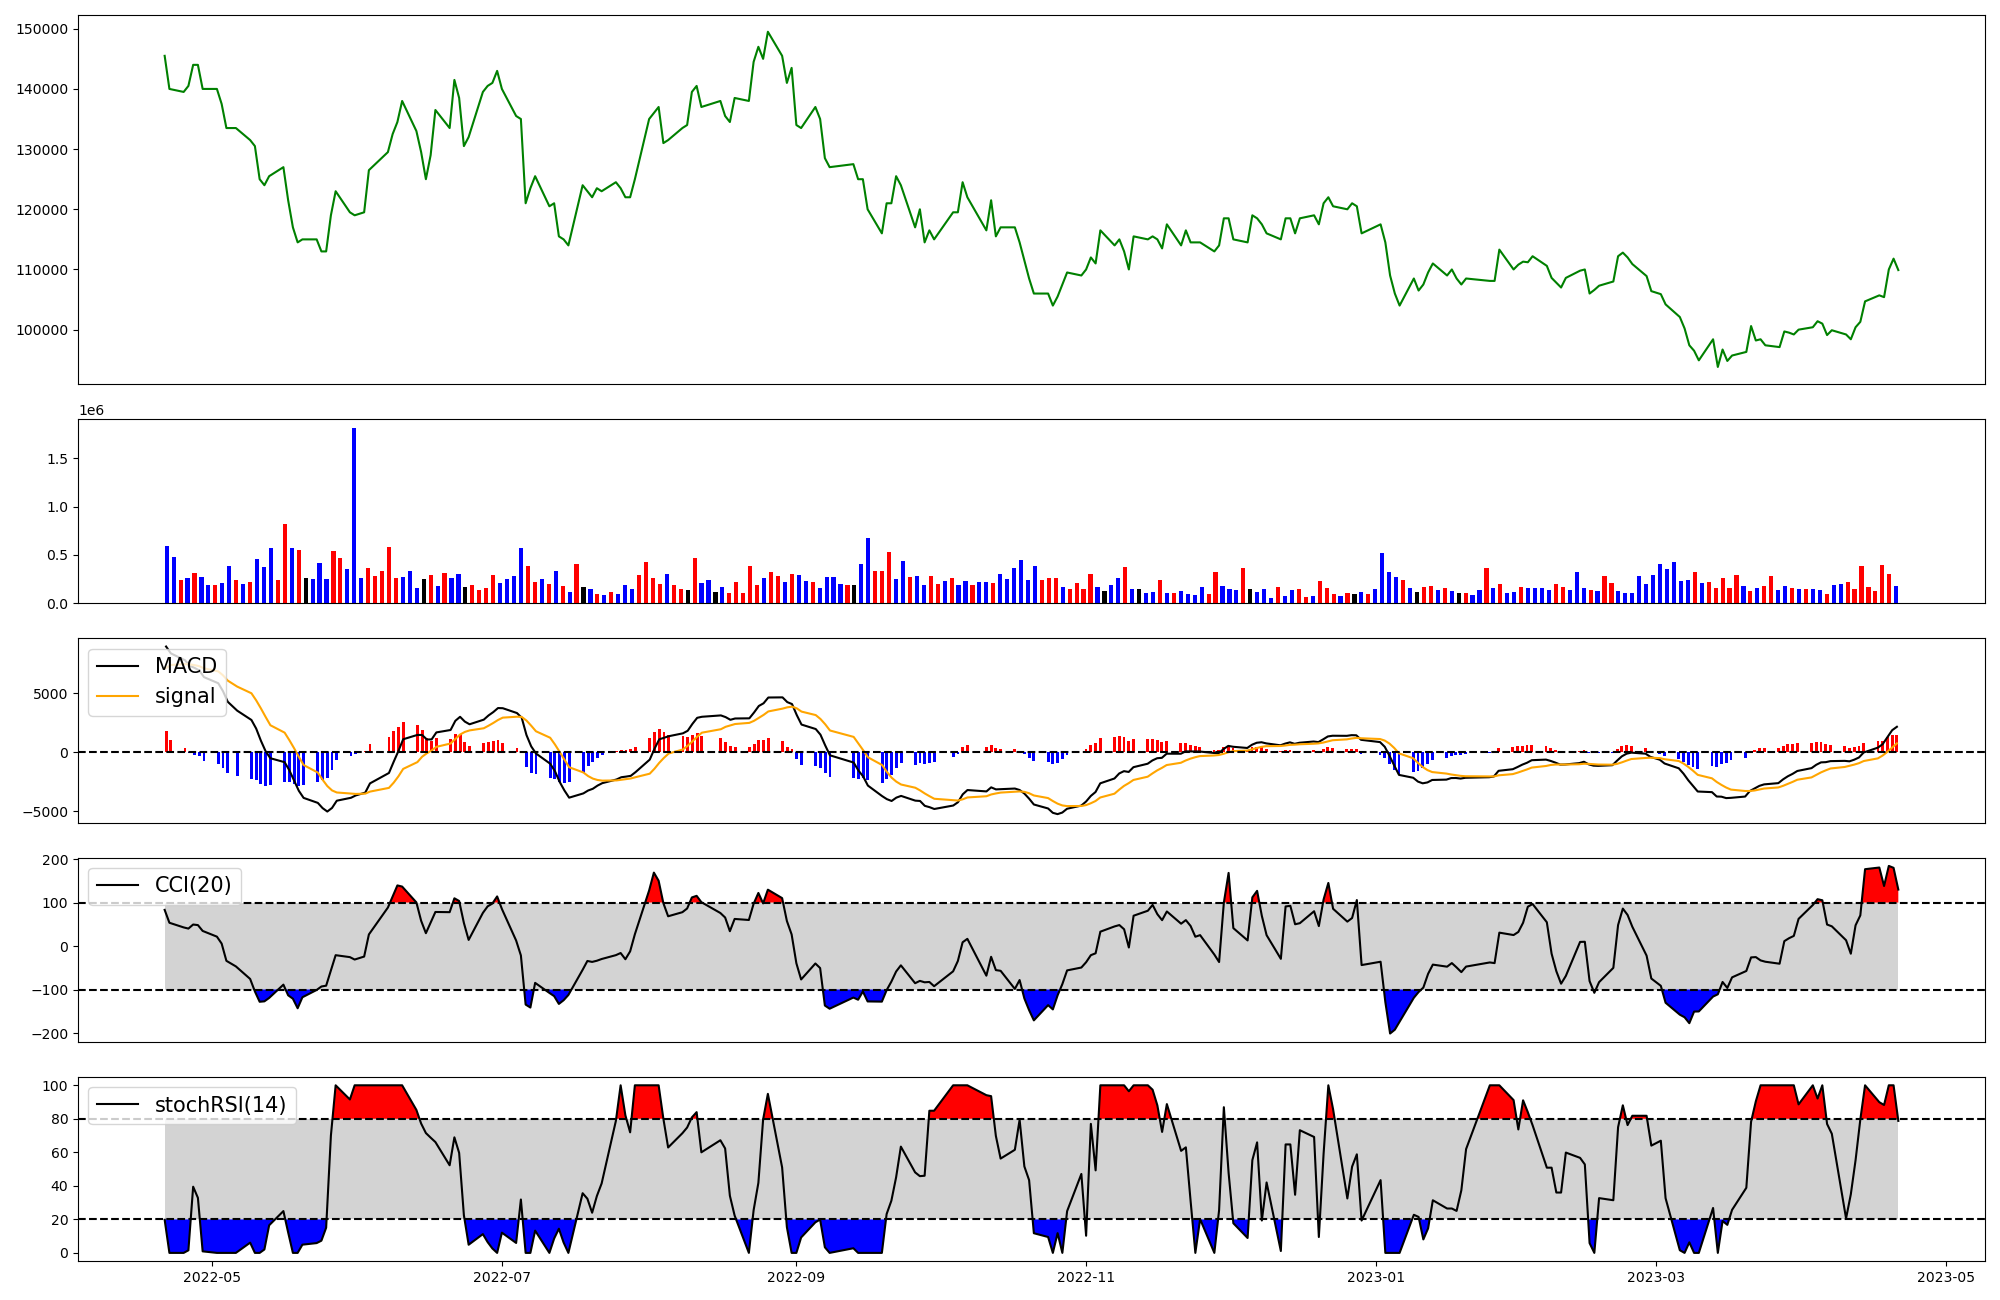Click the -5000 tick on MACD axis

pyautogui.click(x=43, y=812)
